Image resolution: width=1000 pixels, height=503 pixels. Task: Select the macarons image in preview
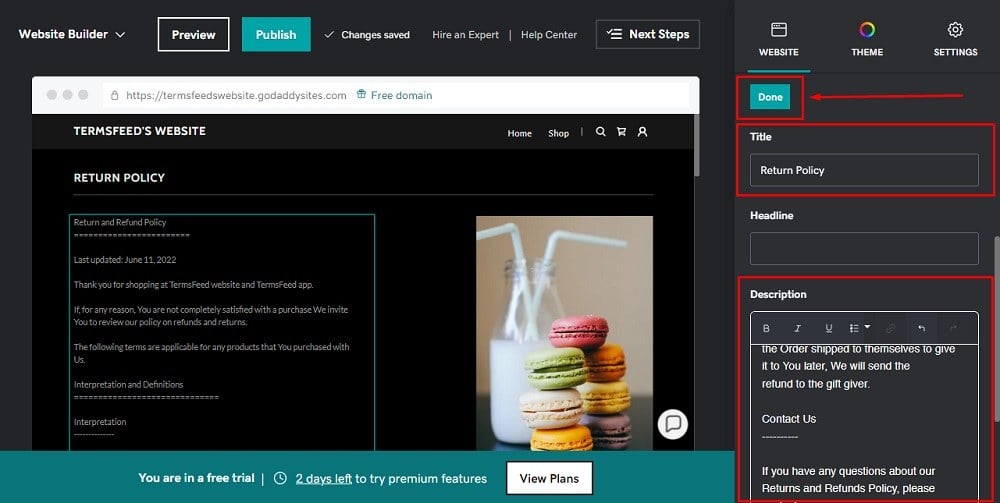coord(564,333)
